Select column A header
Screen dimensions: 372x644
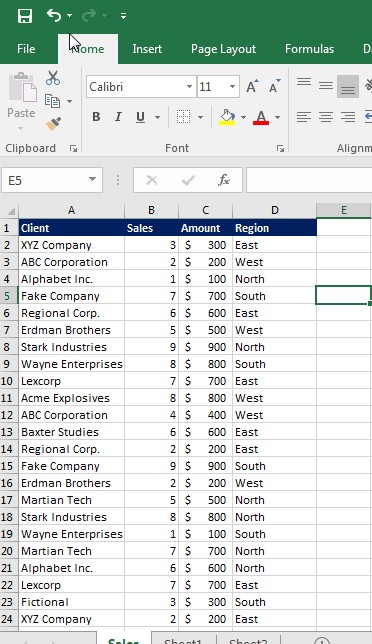[71, 210]
